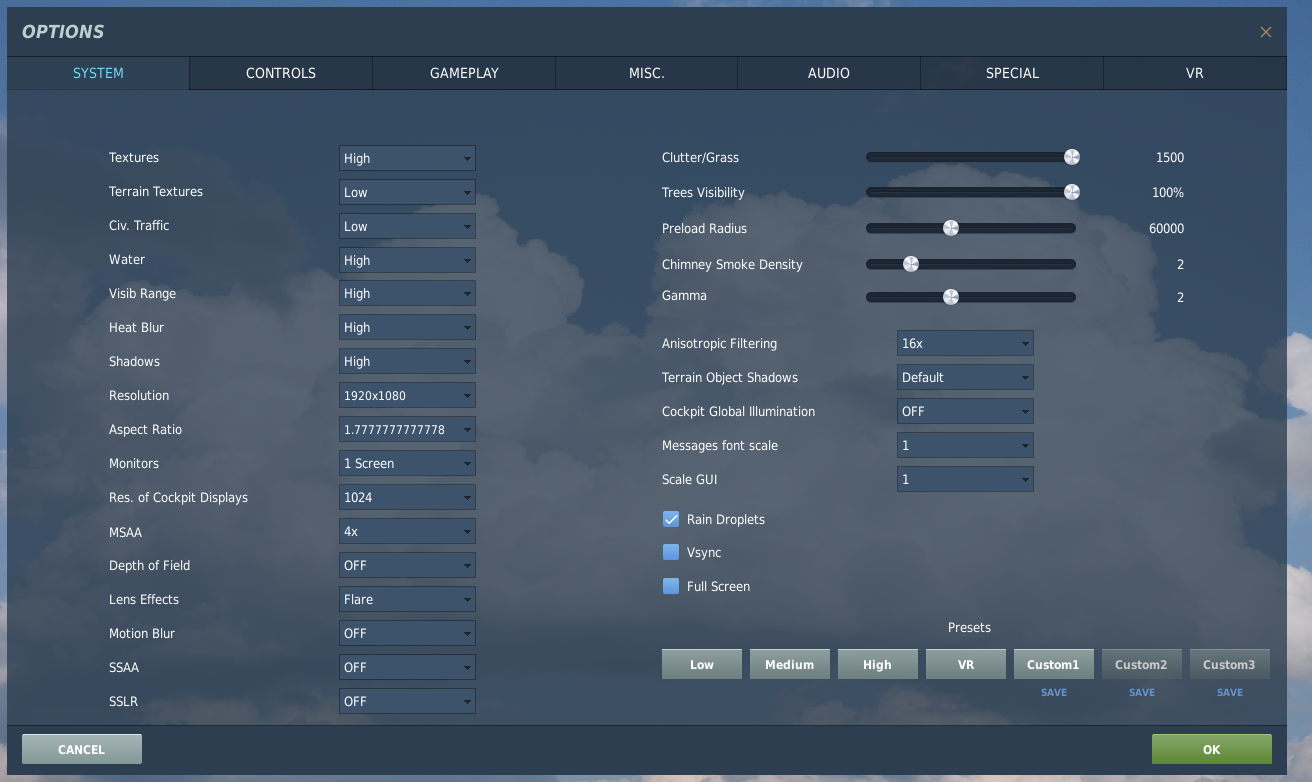Enable the Vsync checkbox
1312x782 pixels.
[671, 552]
